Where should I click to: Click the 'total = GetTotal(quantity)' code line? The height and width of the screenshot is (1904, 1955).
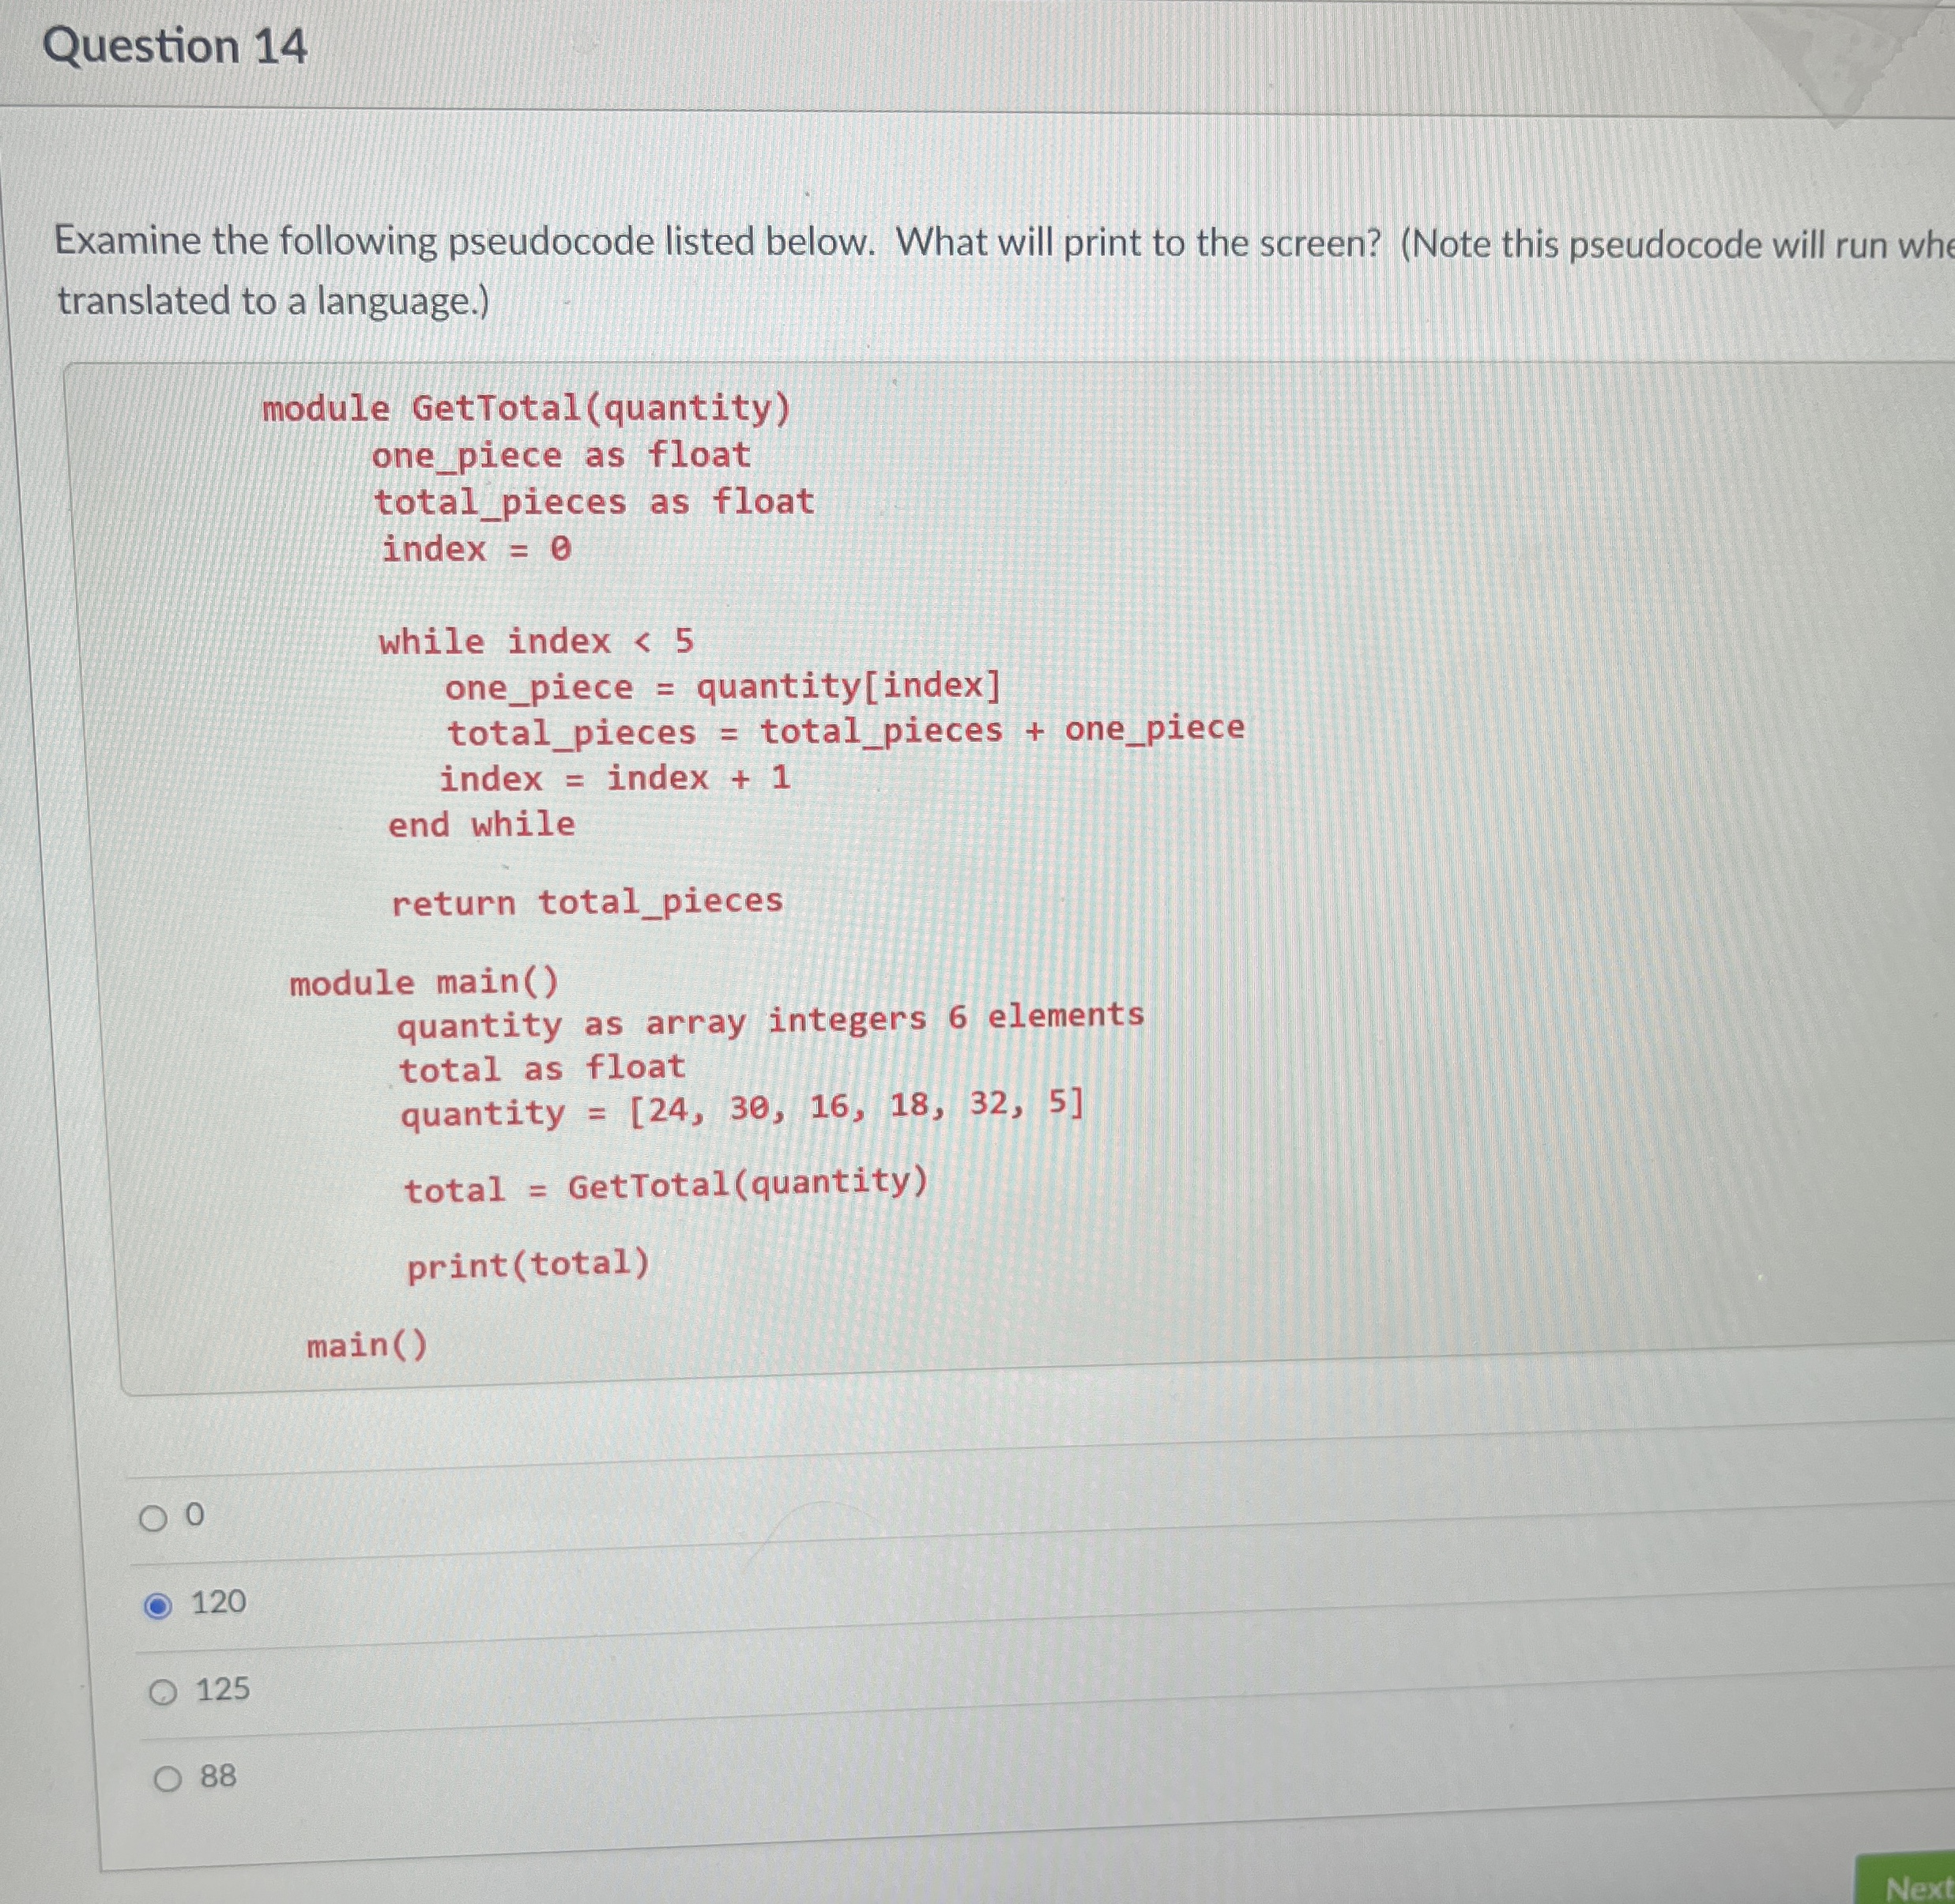tap(665, 1186)
